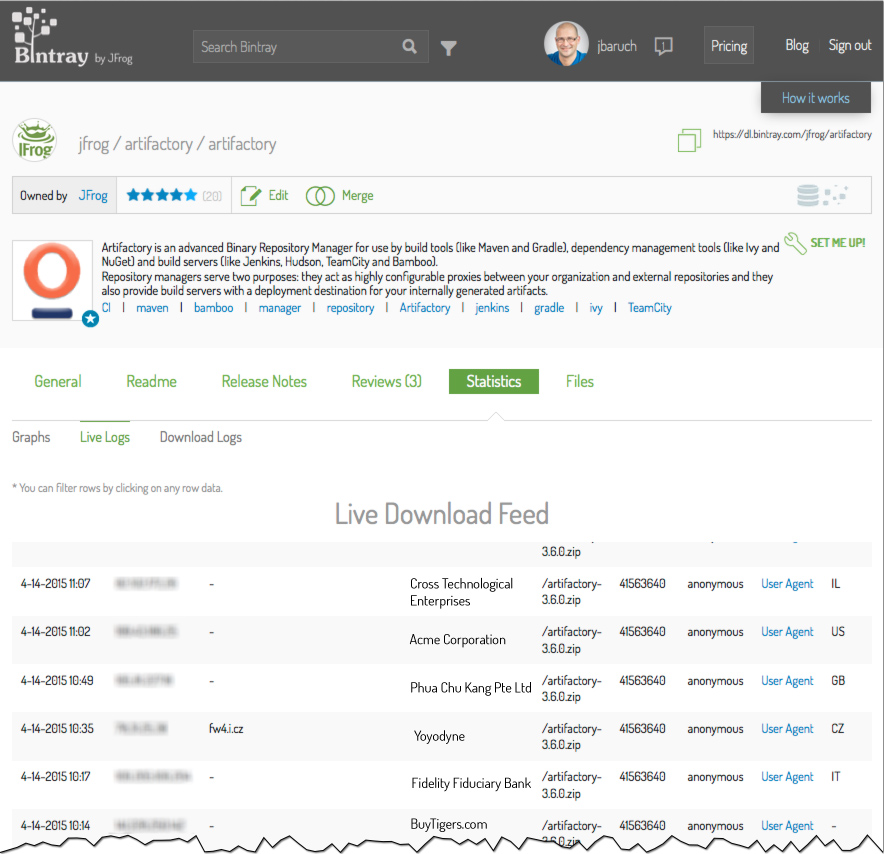Select the Download Logs view
The image size is (884, 854).
(200, 437)
